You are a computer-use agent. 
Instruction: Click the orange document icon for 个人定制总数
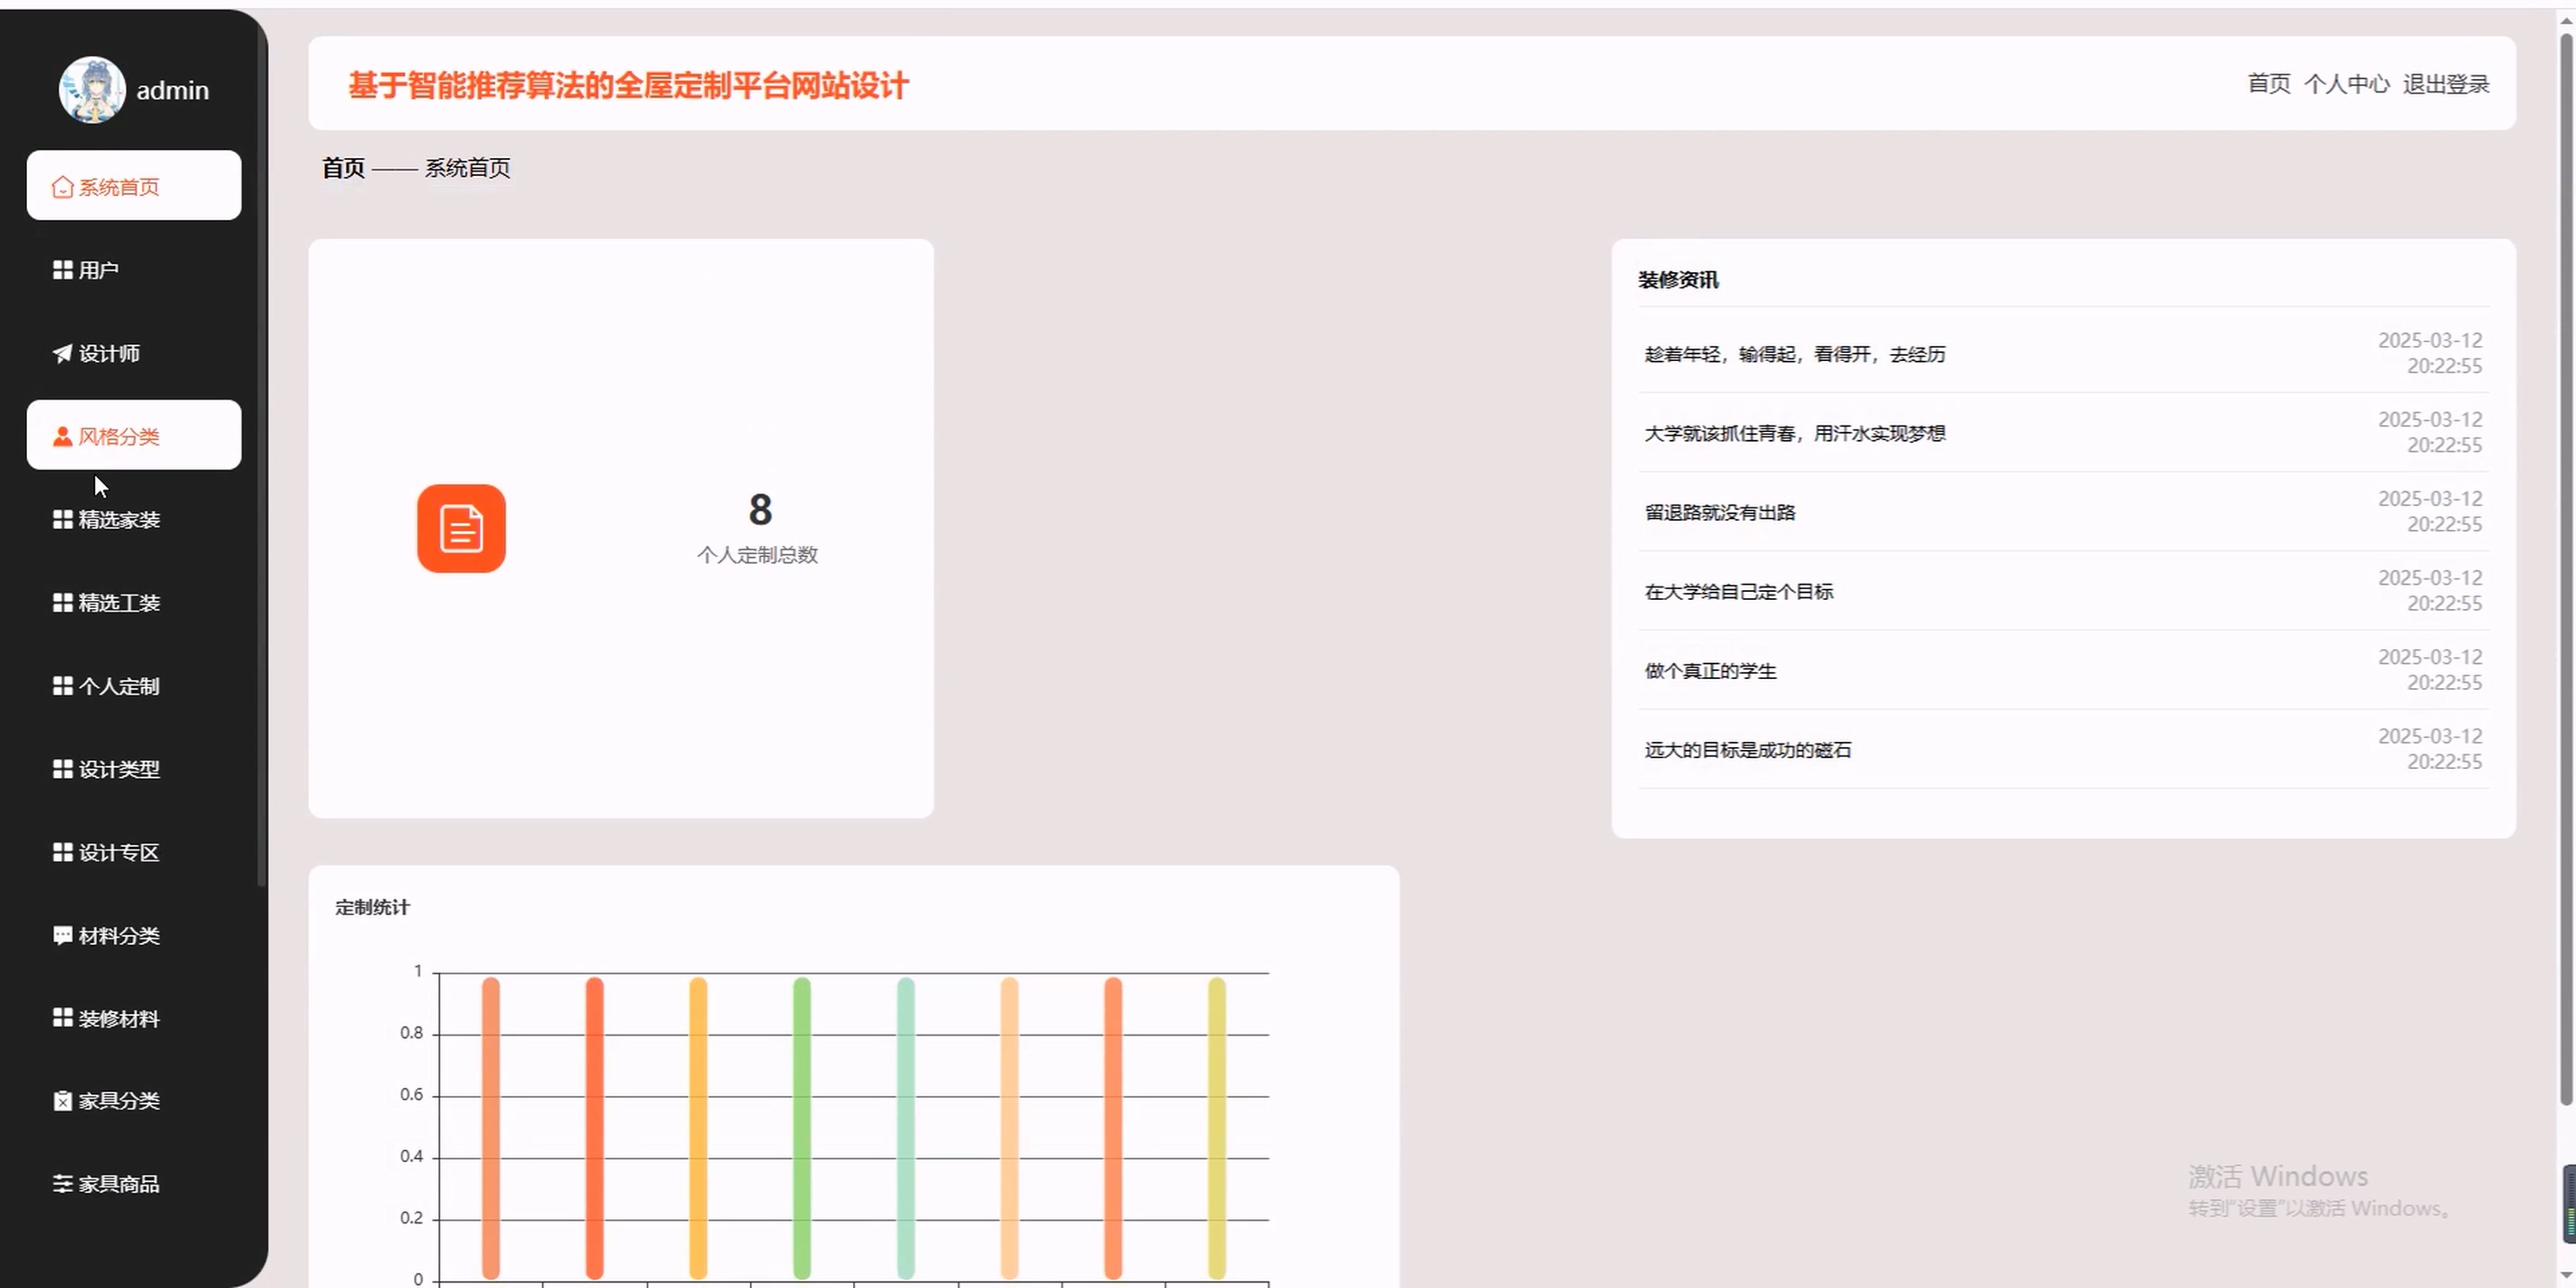click(461, 529)
